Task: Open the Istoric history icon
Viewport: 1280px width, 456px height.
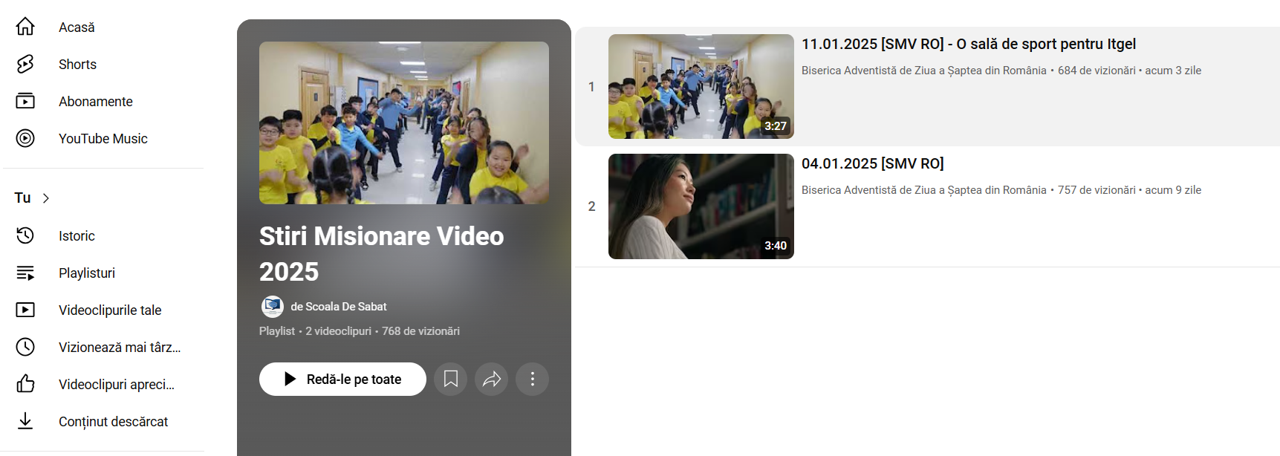Action: coord(25,236)
